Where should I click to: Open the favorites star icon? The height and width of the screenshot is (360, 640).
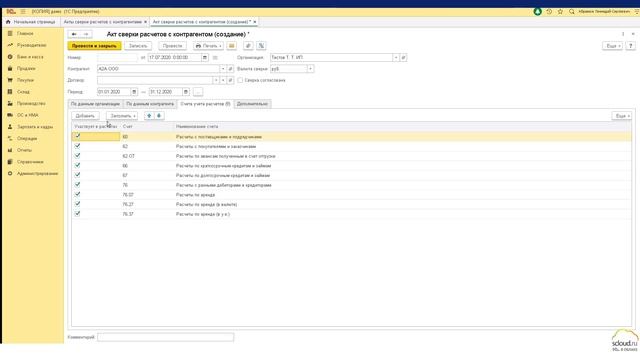560,11
